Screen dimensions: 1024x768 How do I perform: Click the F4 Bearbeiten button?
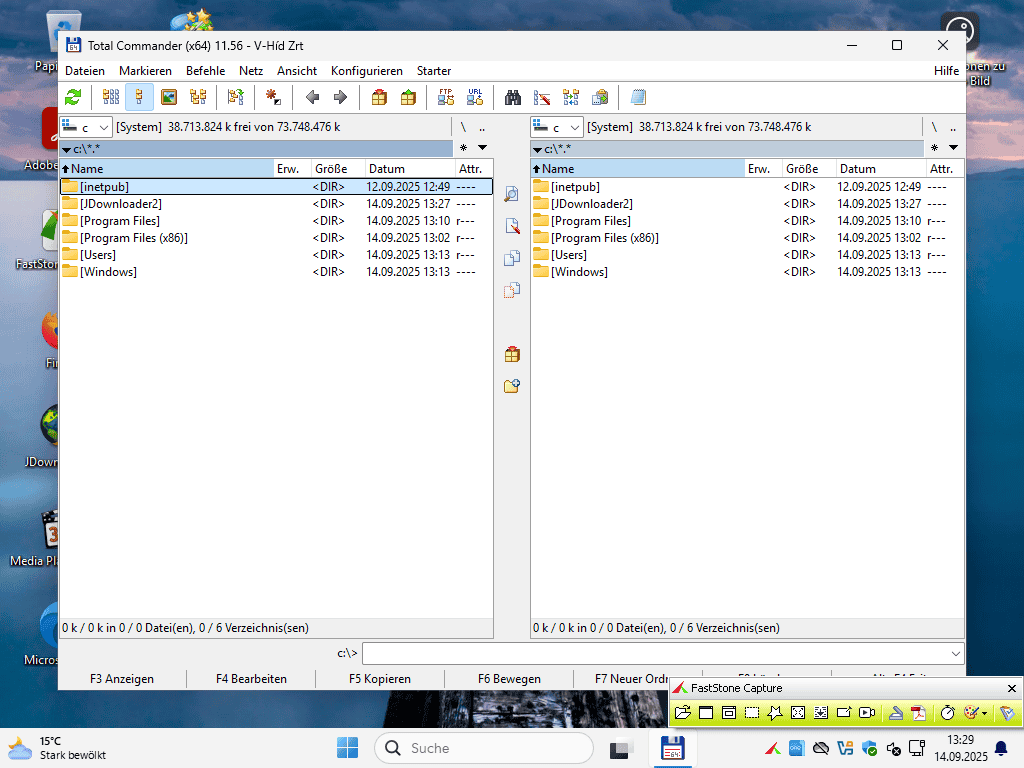[251, 679]
